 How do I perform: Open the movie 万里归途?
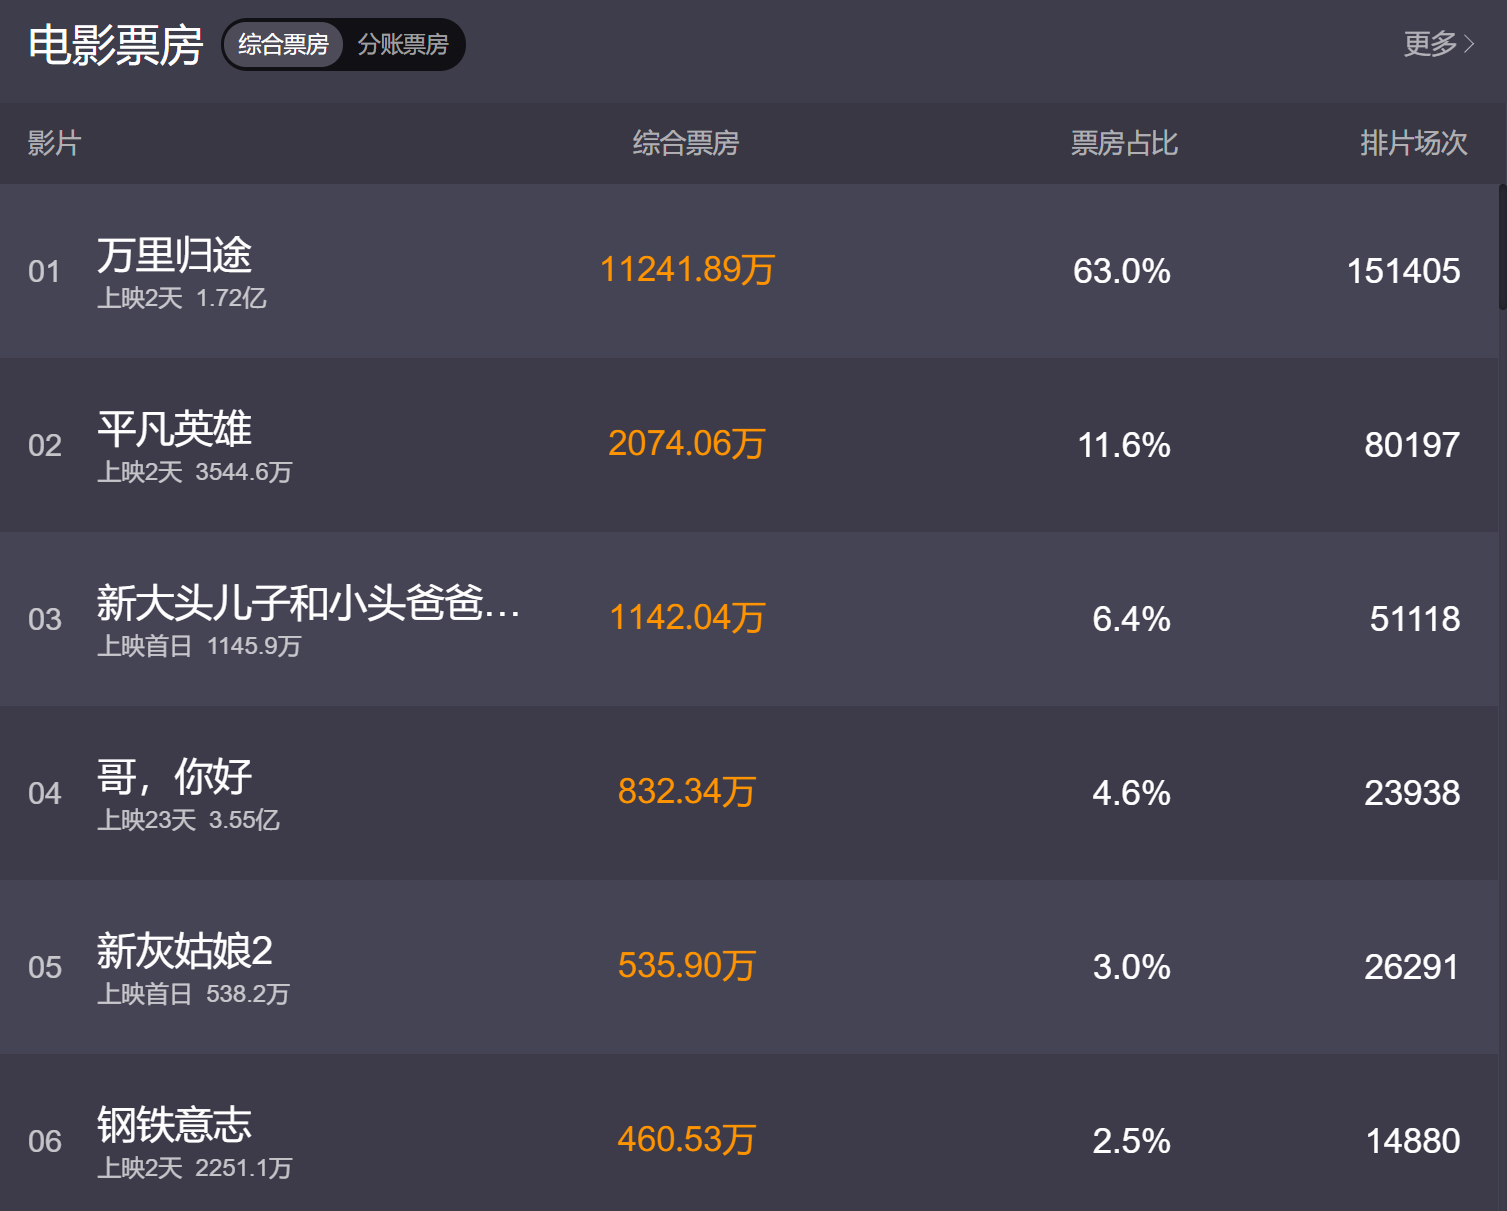tap(176, 257)
